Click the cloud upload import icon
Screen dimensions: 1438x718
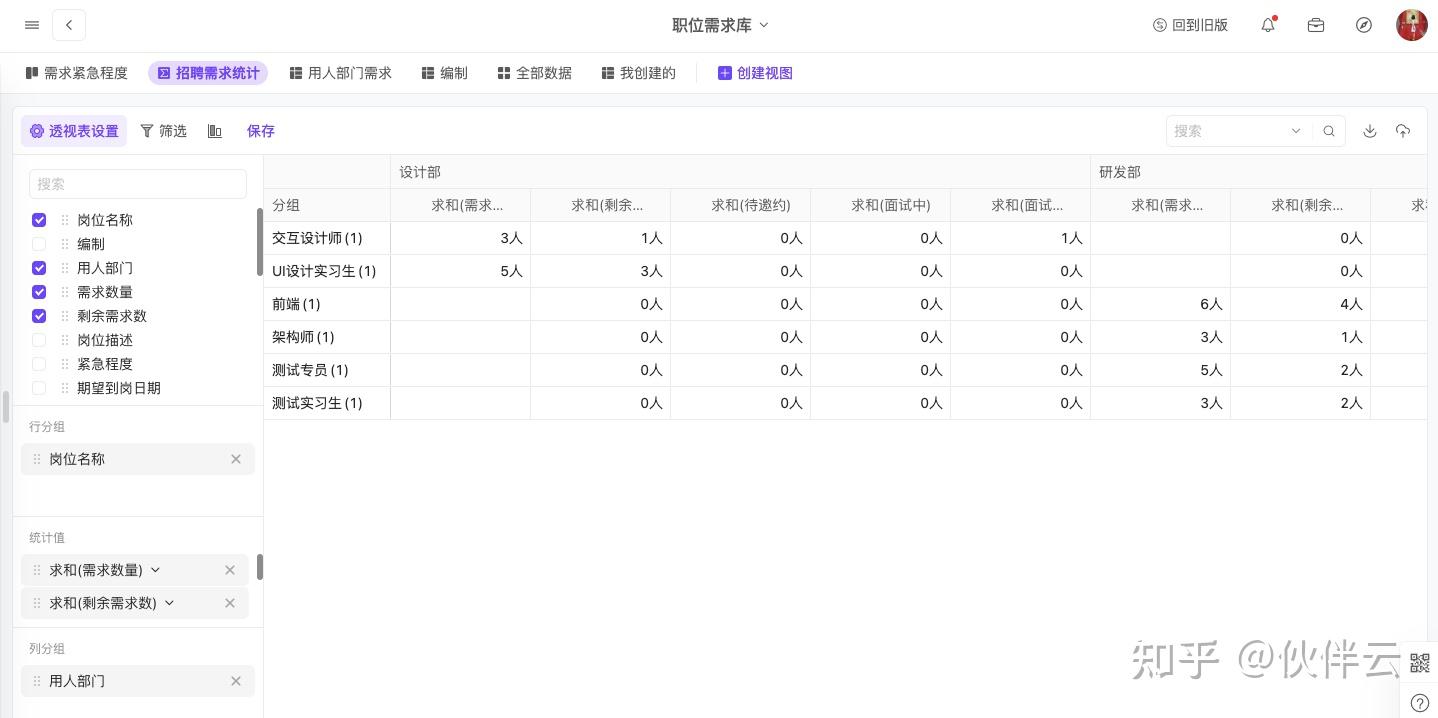pos(1403,131)
